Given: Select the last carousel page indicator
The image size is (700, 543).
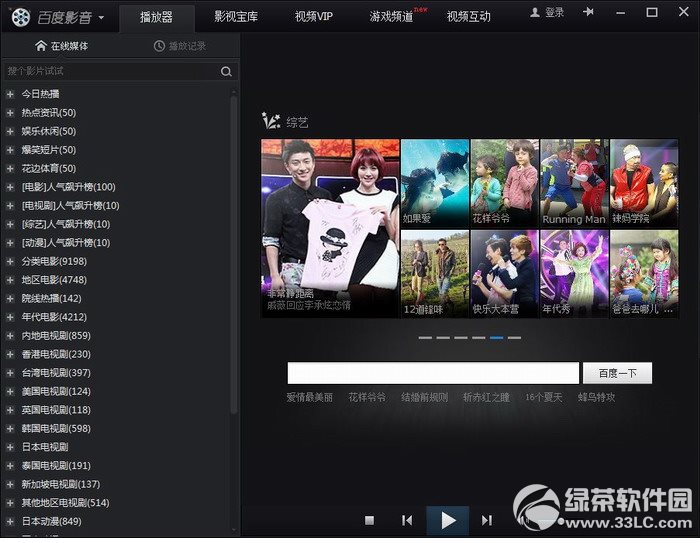Looking at the screenshot, I should point(514,338).
